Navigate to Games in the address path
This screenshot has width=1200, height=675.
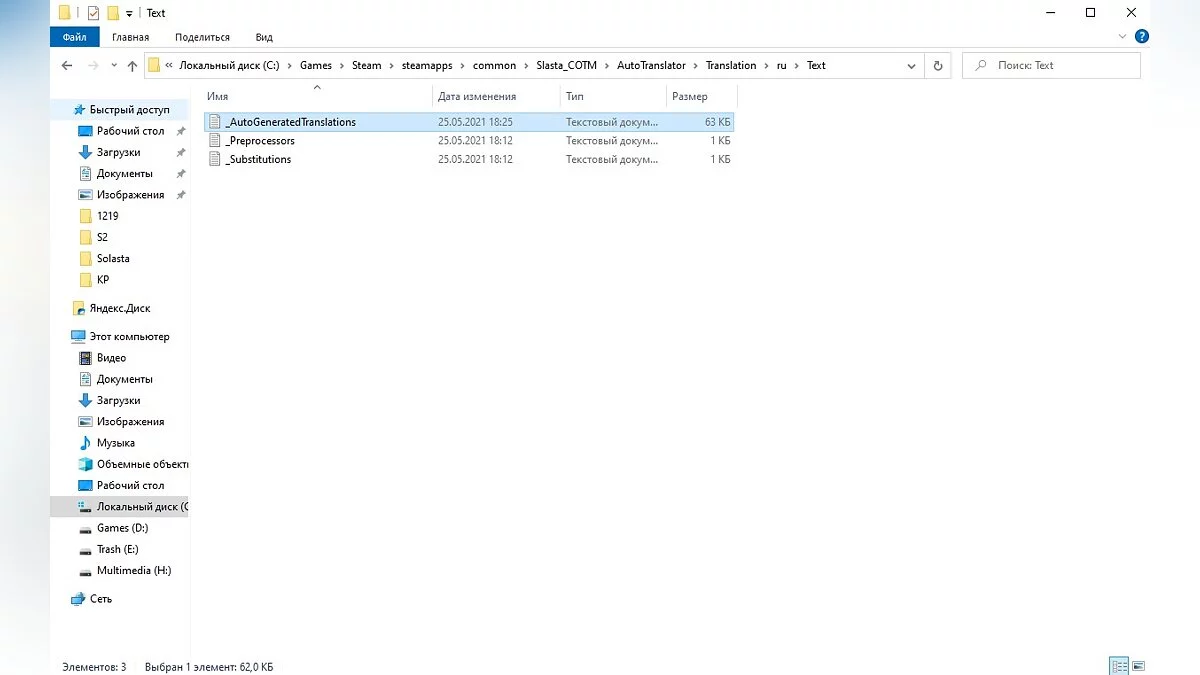(x=315, y=65)
